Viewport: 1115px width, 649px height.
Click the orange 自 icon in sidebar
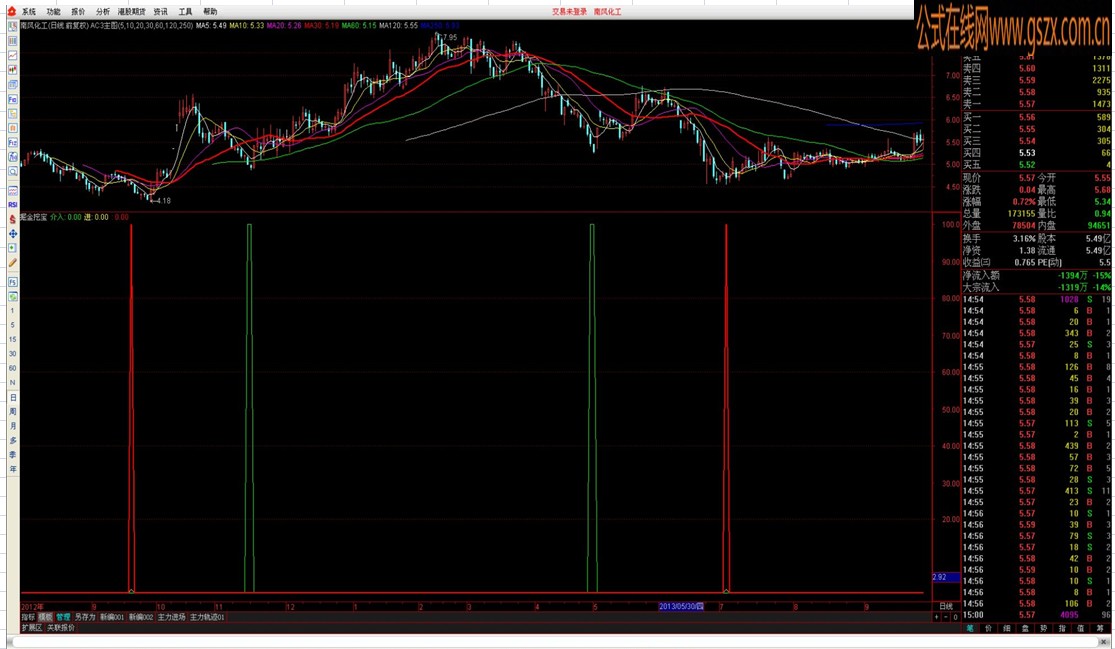pos(13,128)
